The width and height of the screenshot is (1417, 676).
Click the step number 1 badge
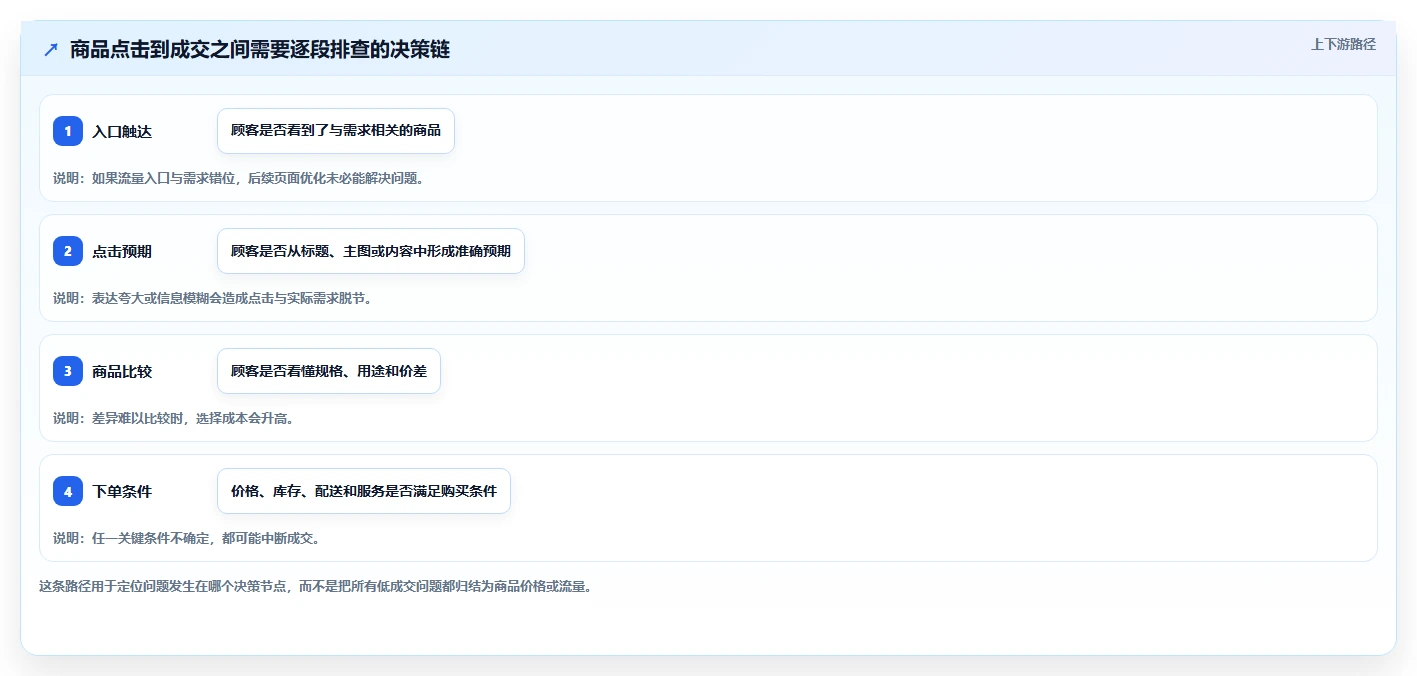[x=68, y=131]
